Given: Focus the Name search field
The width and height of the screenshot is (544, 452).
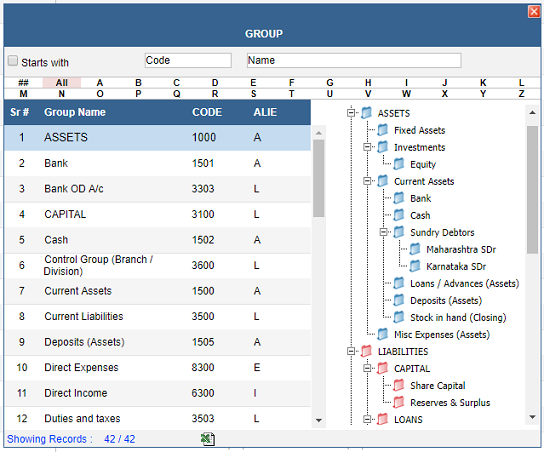Looking at the screenshot, I should [x=354, y=60].
